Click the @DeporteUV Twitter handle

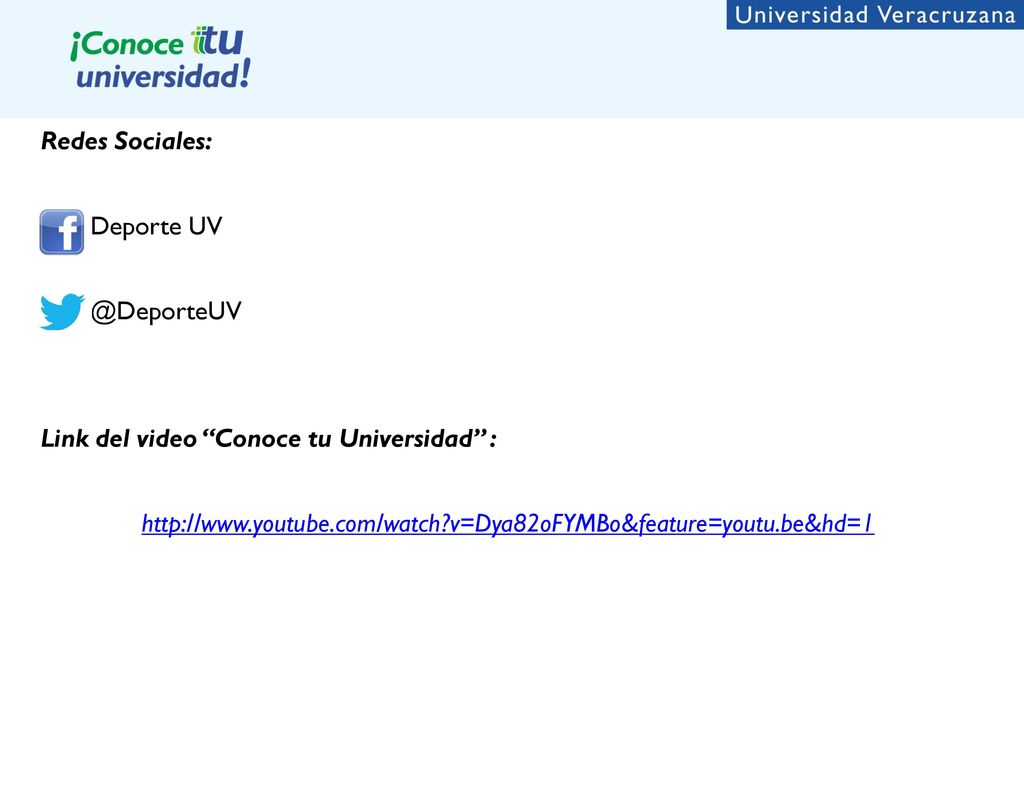coord(166,311)
